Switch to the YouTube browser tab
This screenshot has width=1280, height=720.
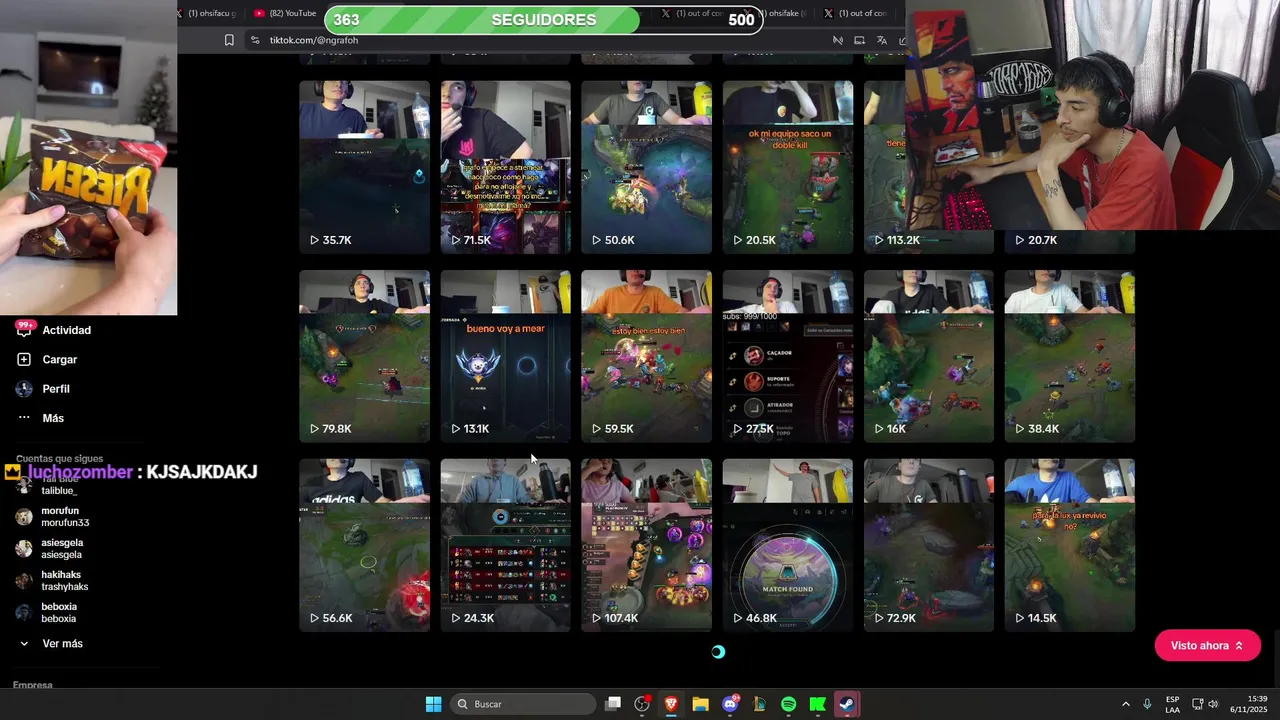pyautogui.click(x=285, y=13)
